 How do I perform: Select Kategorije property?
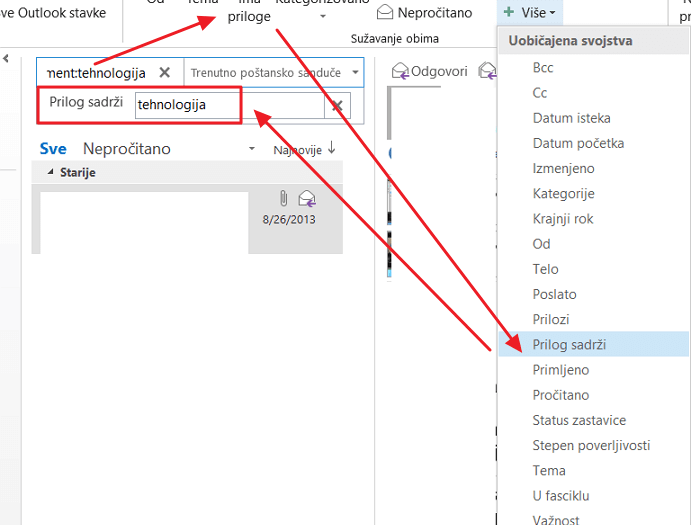pyautogui.click(x=563, y=193)
